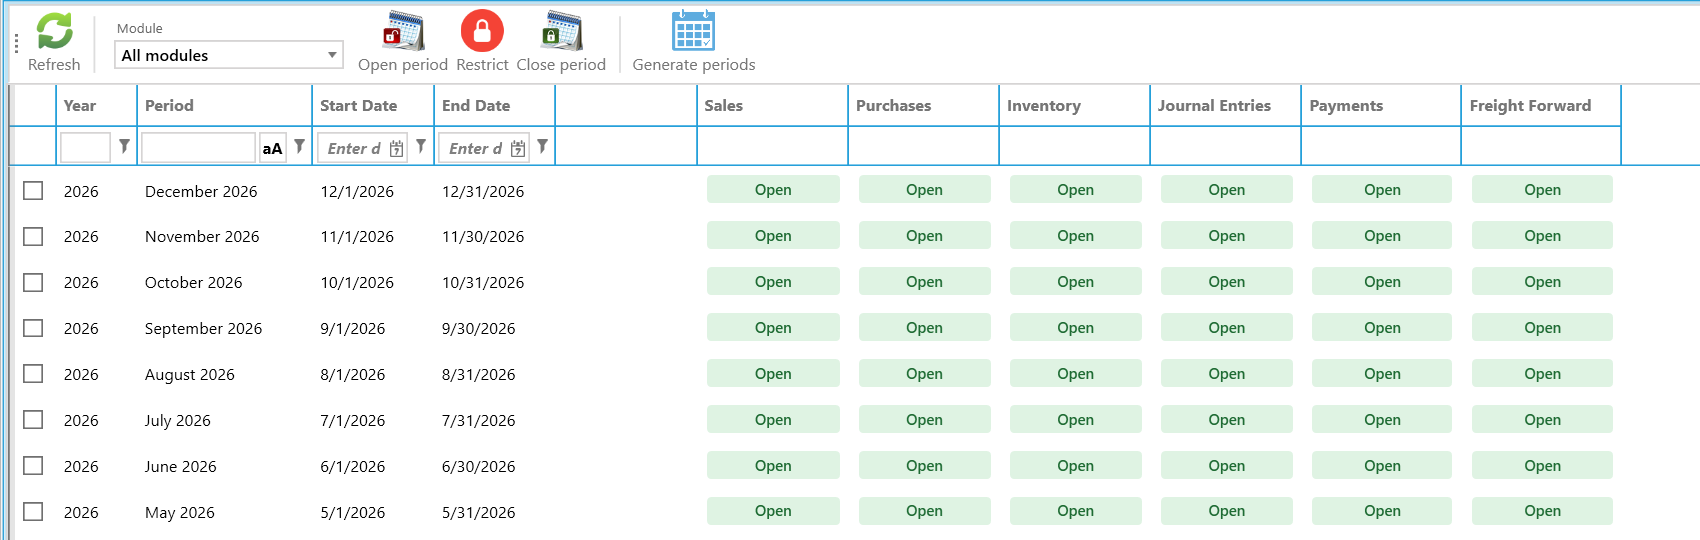
Task: Check the October 2026 row checkbox
Action: click(33, 282)
